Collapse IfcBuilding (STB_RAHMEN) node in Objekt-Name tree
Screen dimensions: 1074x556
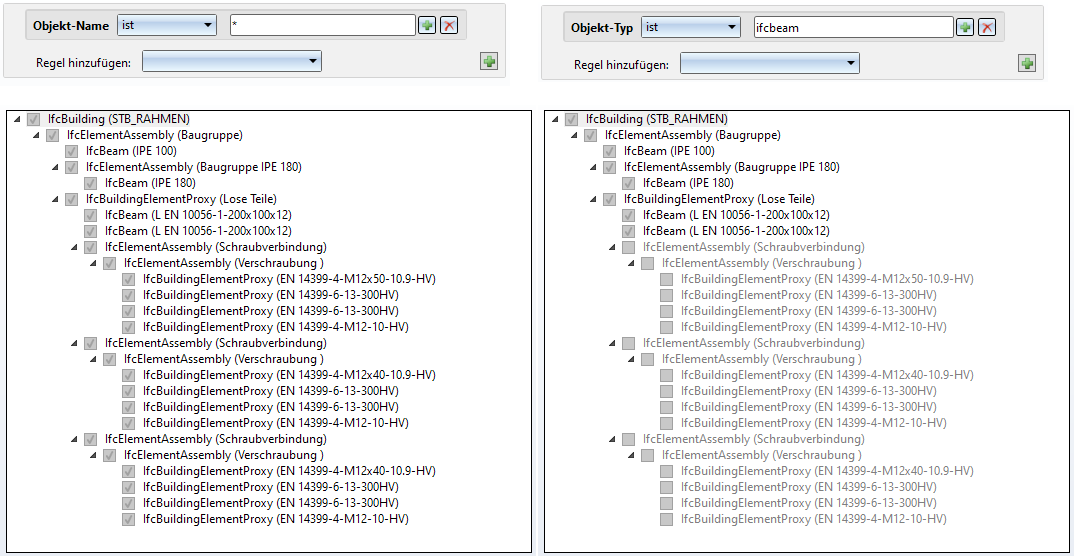pyautogui.click(x=16, y=120)
